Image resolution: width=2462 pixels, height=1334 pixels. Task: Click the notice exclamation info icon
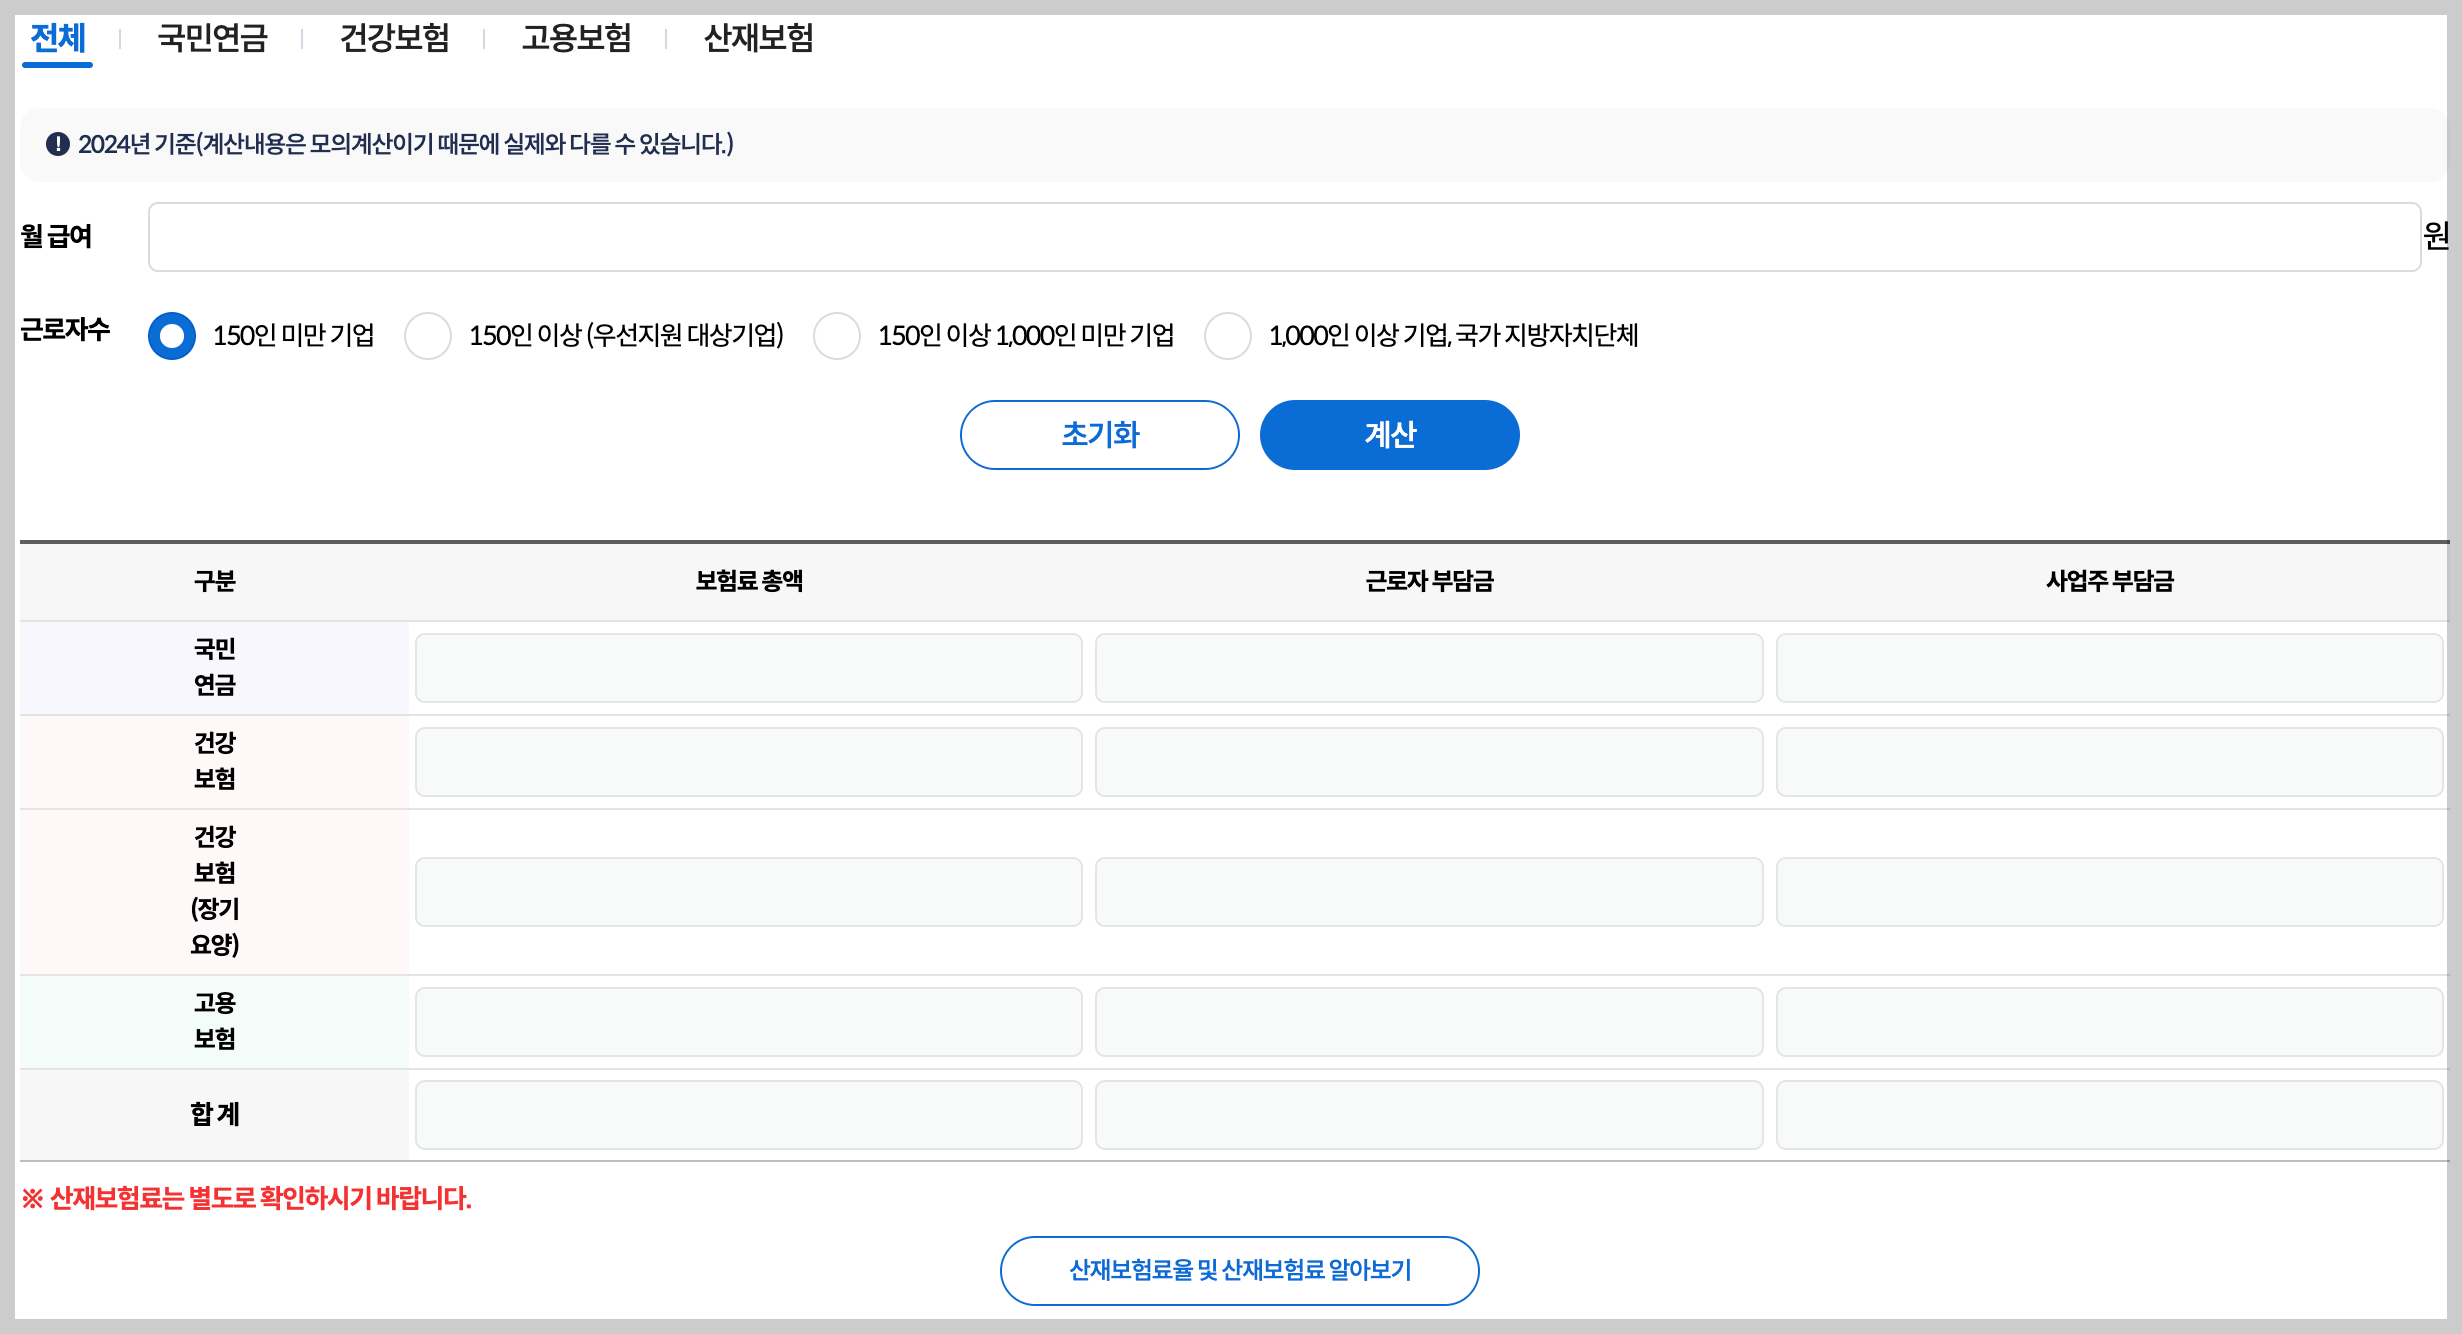point(58,146)
